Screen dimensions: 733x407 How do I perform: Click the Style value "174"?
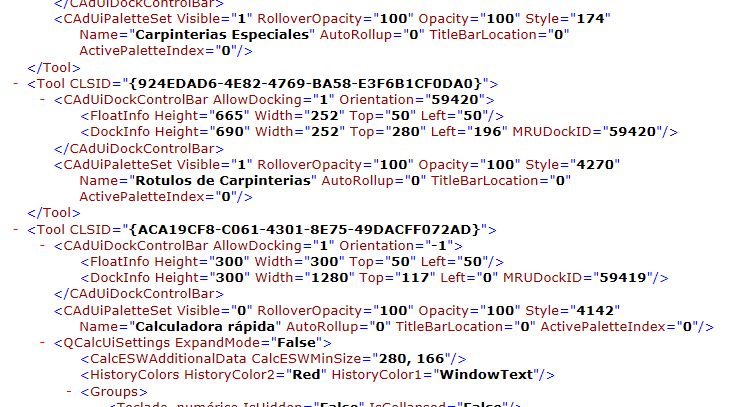point(590,19)
